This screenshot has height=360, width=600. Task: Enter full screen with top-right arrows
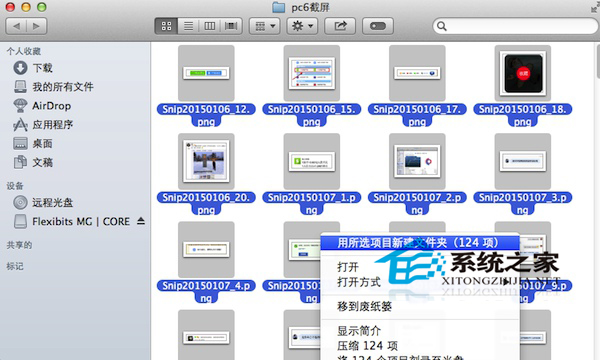(x=594, y=7)
